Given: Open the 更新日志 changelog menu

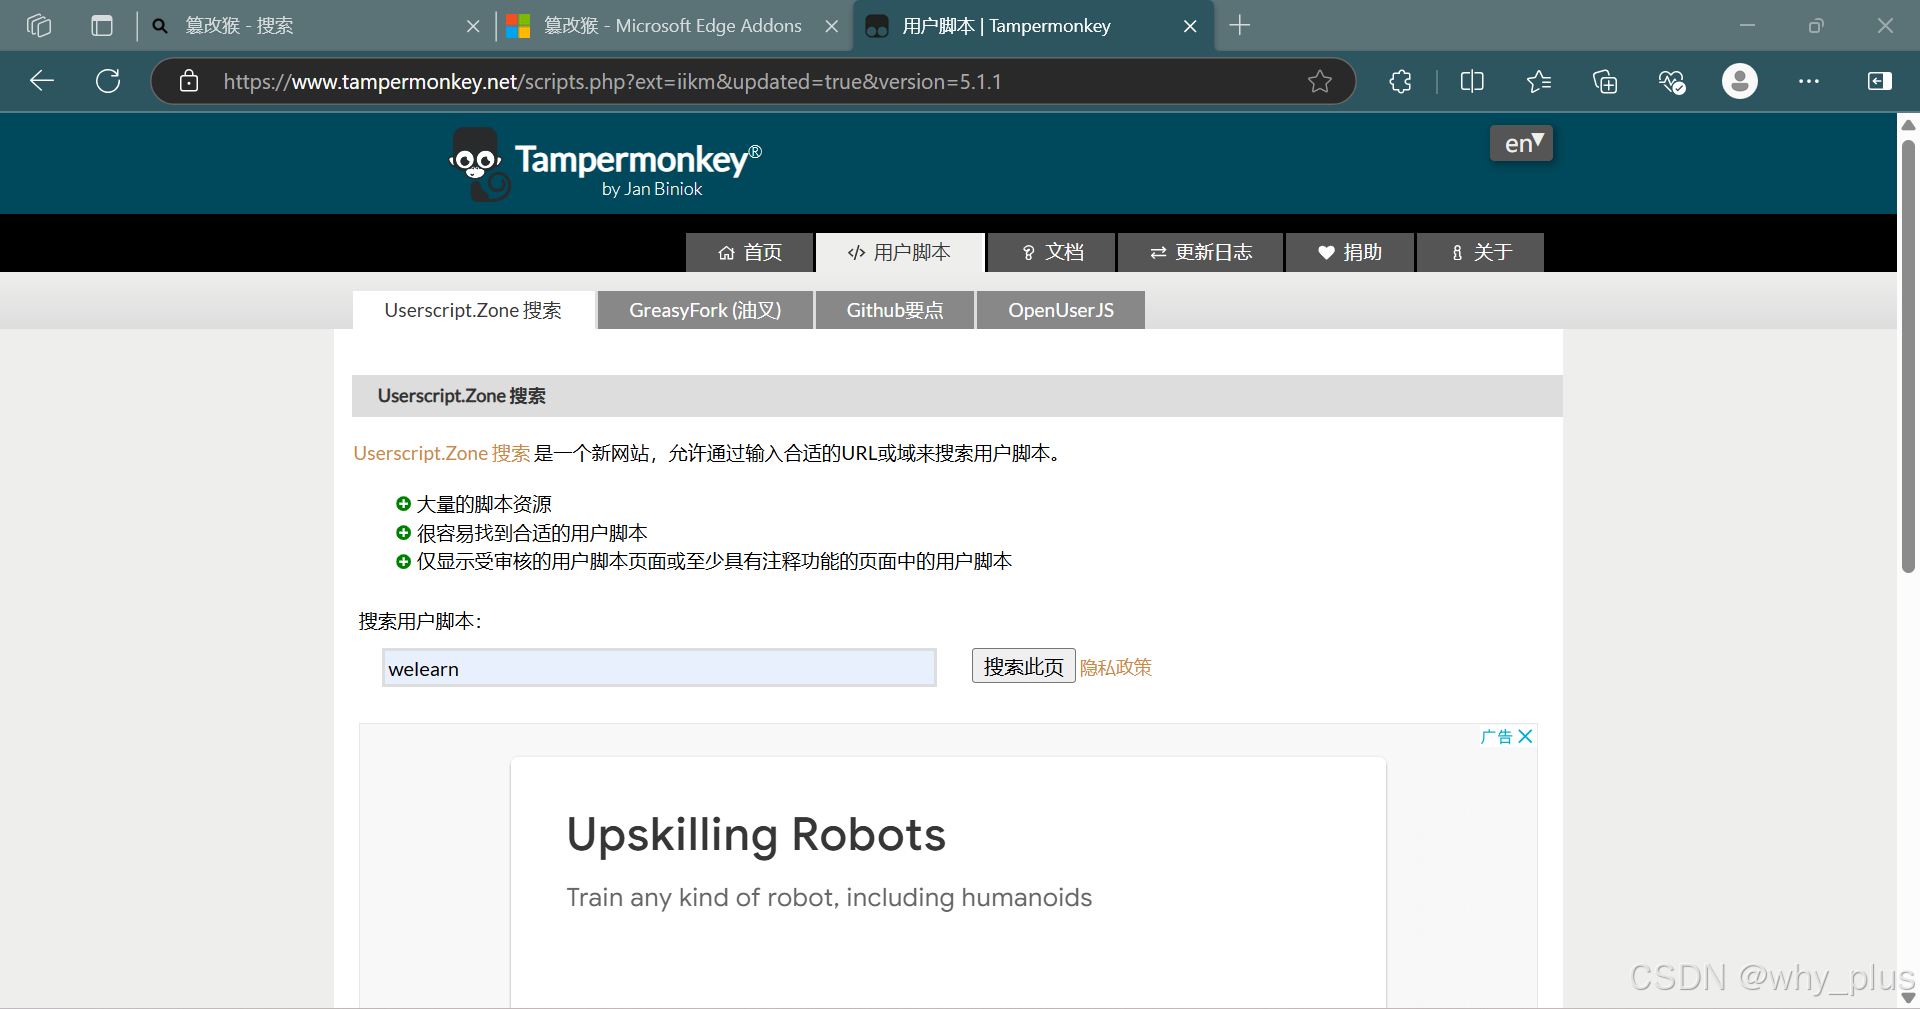Looking at the screenshot, I should tap(1201, 252).
